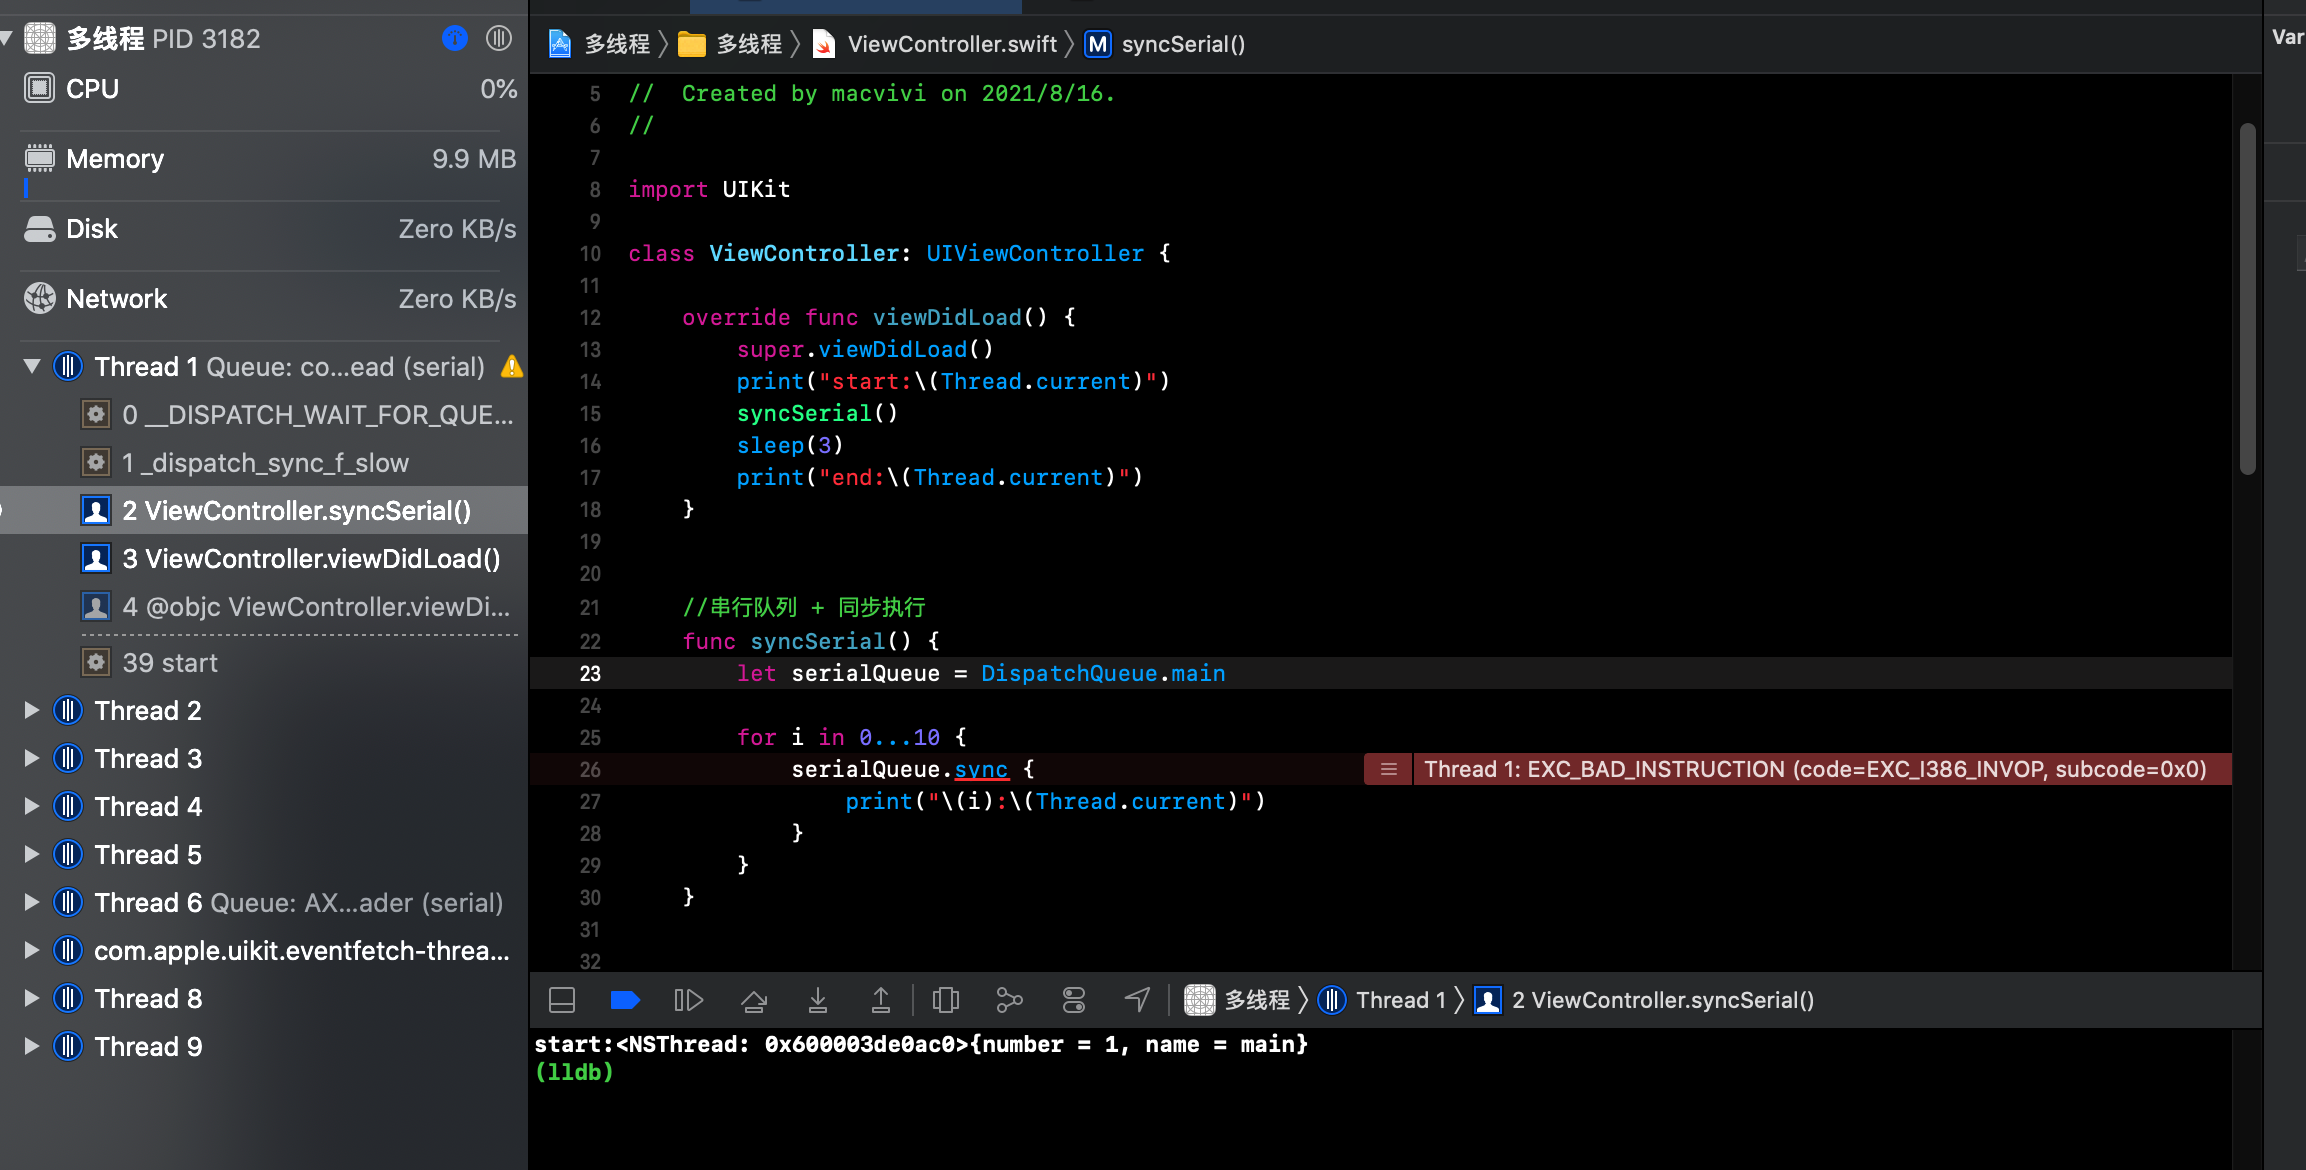Click syncSerial() call on line 15
This screenshot has width=2306, height=1170.
coord(817,413)
